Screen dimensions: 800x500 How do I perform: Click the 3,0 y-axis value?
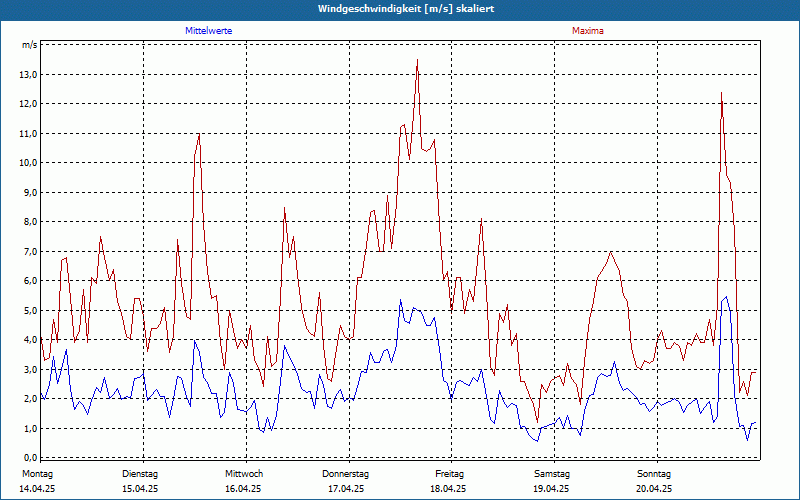point(30,369)
